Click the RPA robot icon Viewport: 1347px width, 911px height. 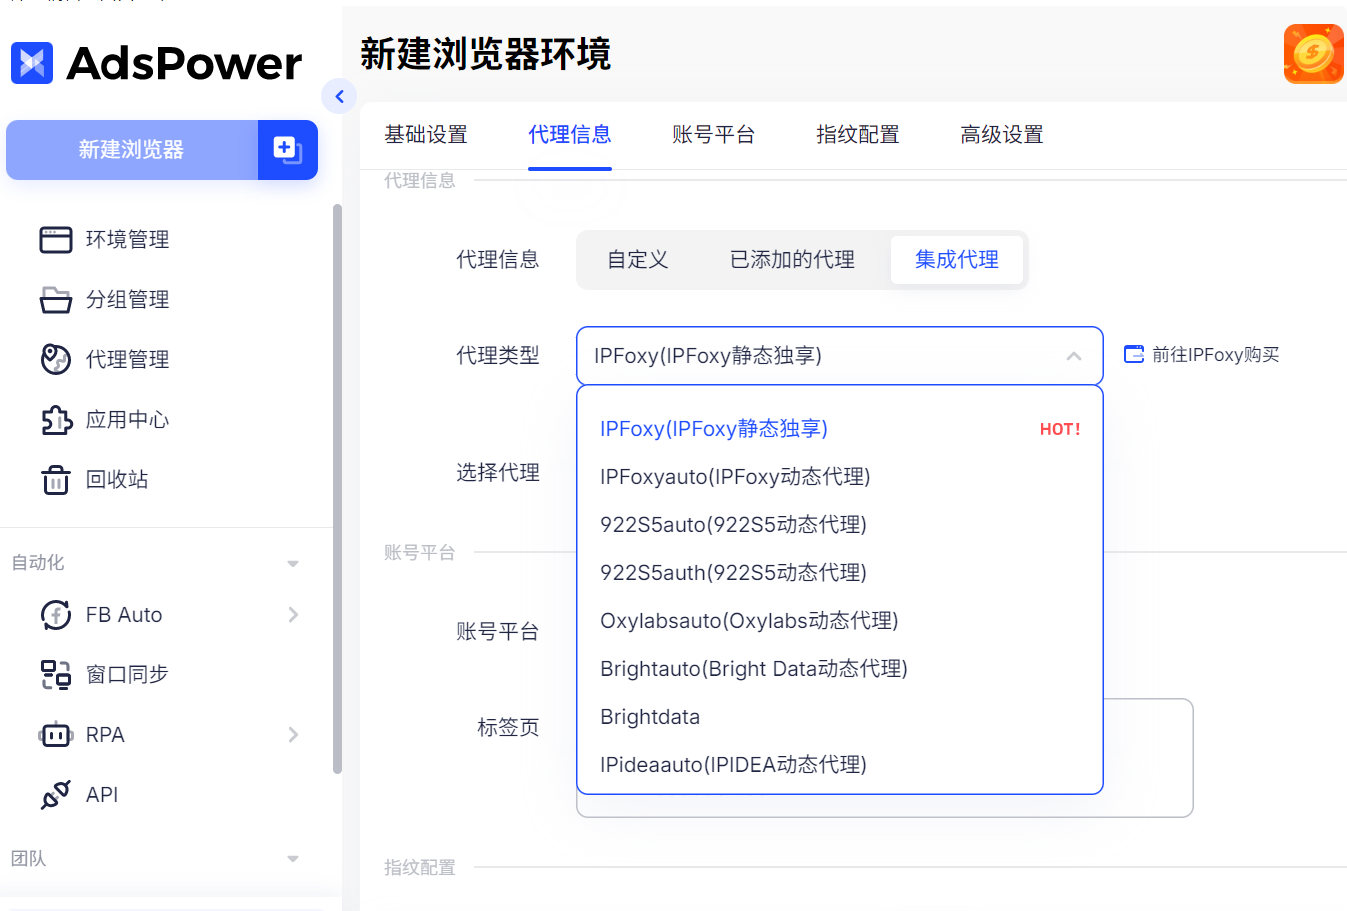coord(56,735)
